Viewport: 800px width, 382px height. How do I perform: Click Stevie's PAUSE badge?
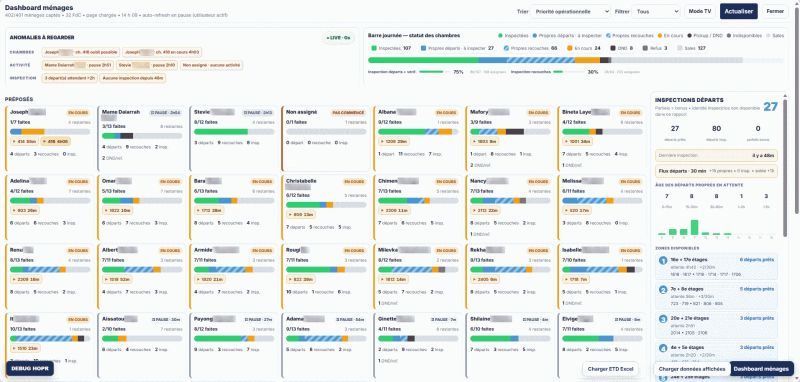click(257, 112)
